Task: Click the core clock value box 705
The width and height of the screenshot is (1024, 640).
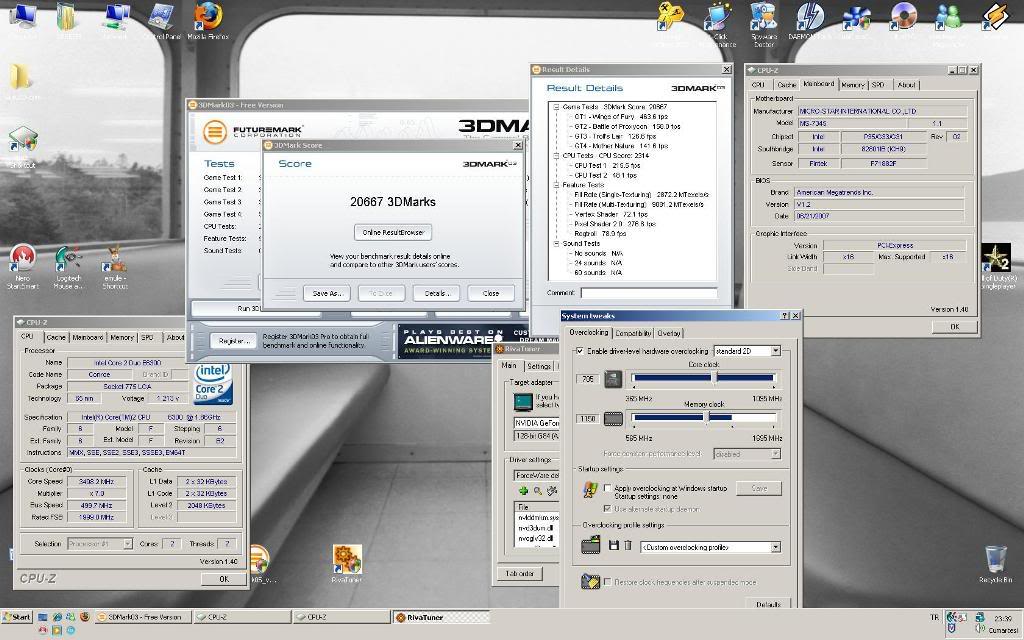Action: pyautogui.click(x=588, y=379)
